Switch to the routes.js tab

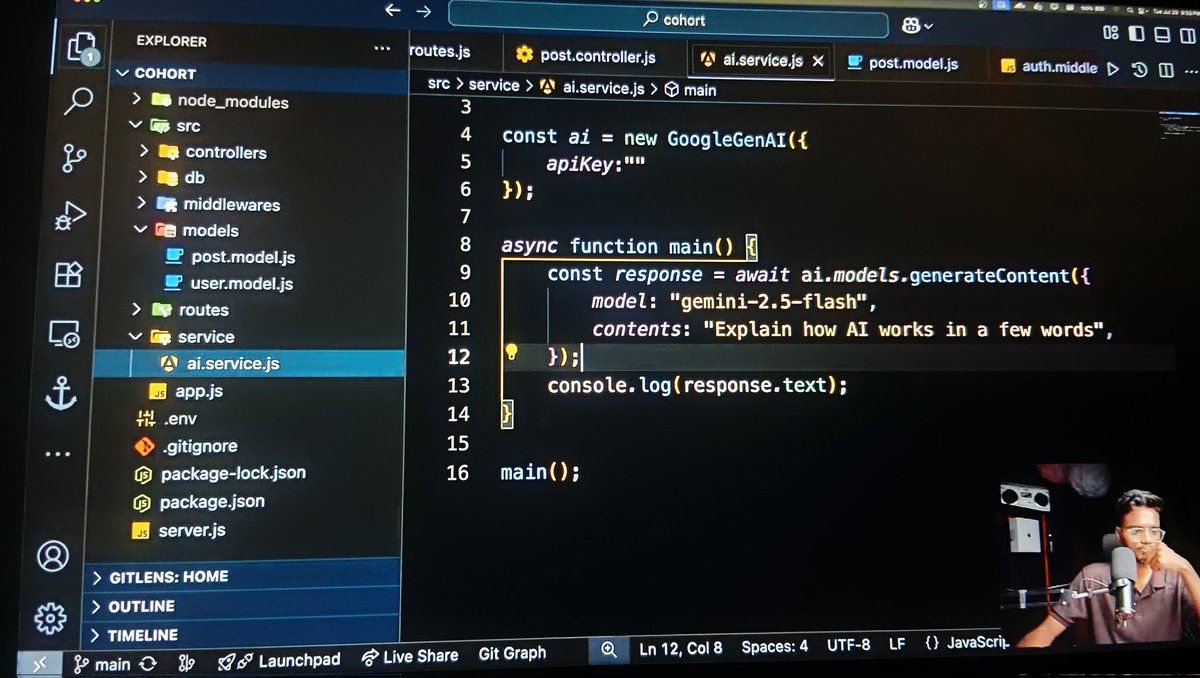click(439, 51)
